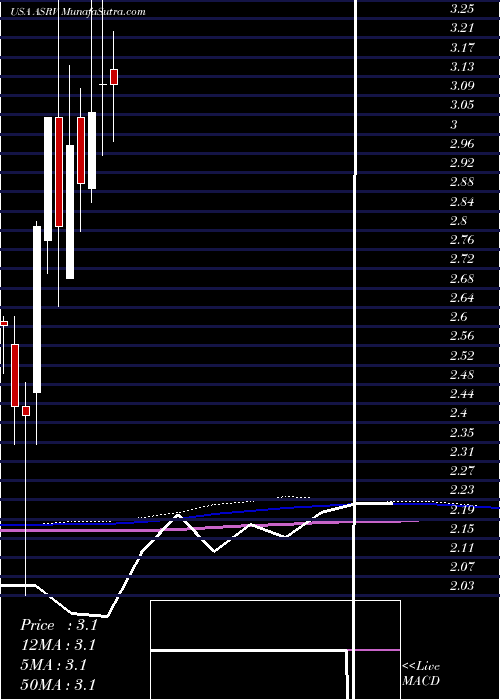Click the 2.88 price axis label
The width and height of the screenshot is (500, 700).
click(x=461, y=182)
